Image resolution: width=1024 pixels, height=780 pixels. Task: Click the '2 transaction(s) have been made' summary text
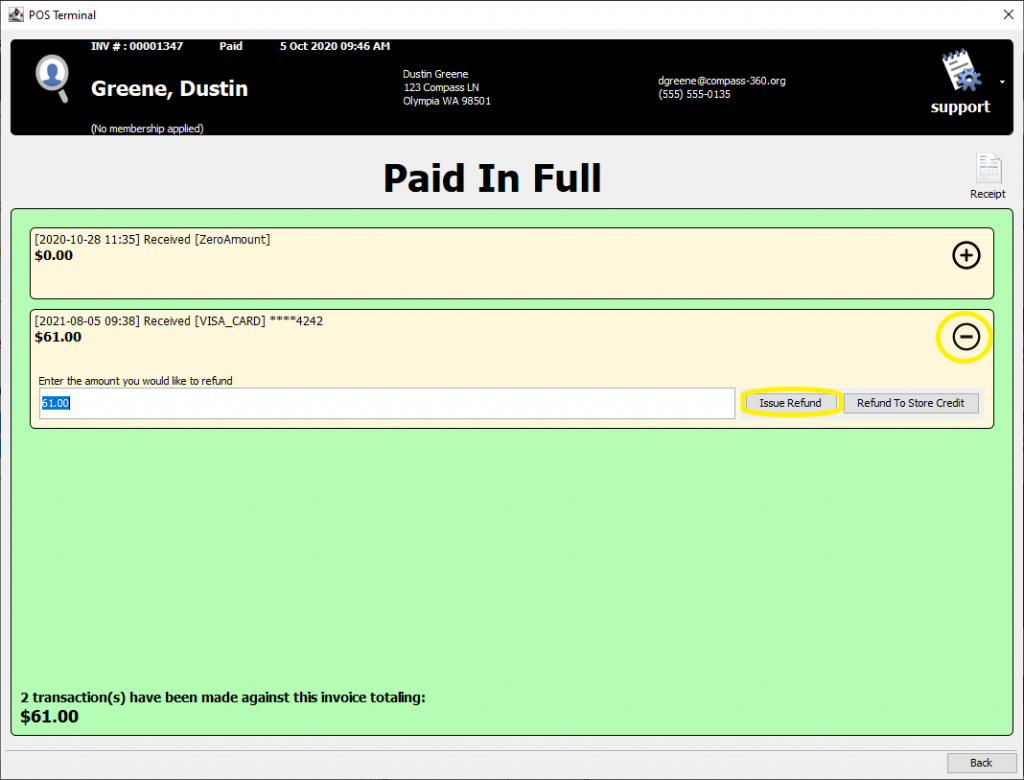coord(223,698)
